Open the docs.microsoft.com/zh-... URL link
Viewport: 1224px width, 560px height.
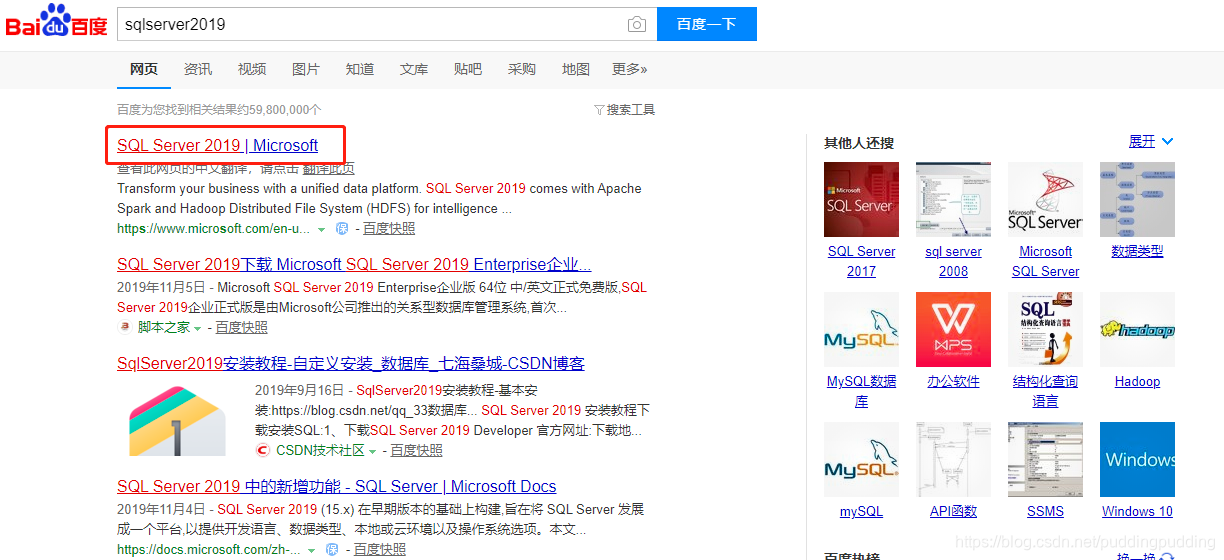(209, 550)
